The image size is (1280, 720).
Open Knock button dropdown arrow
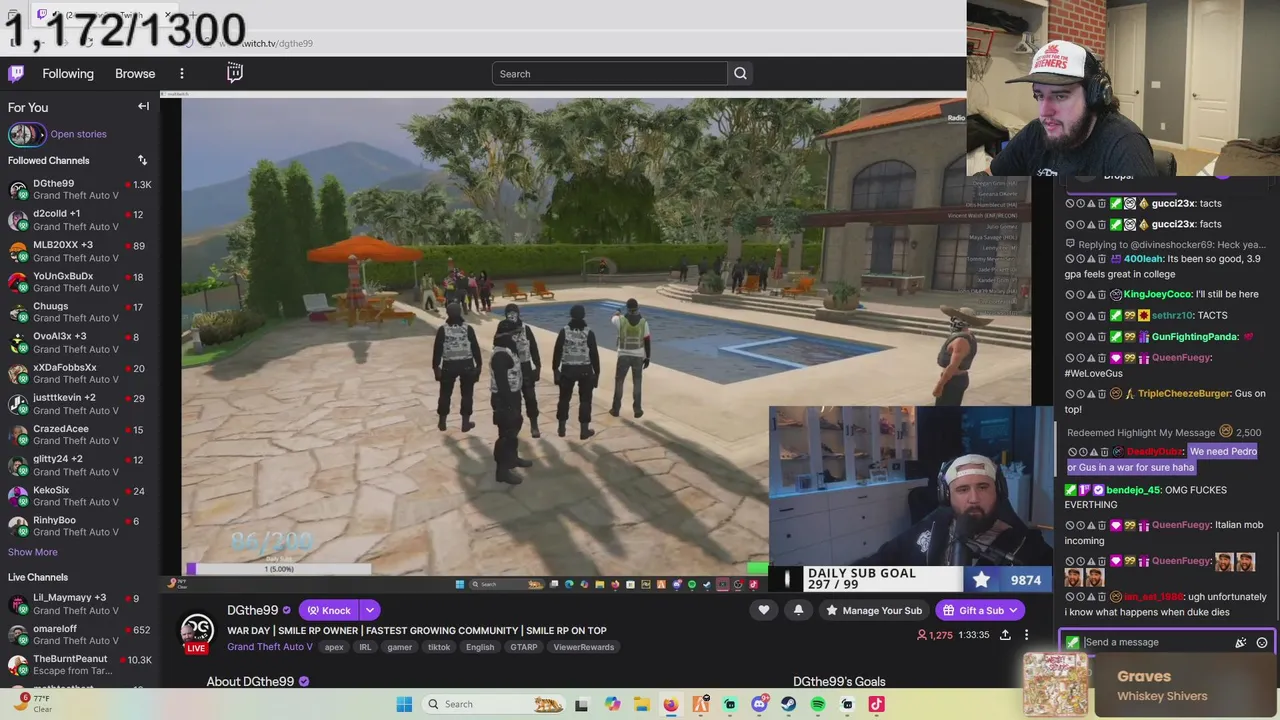point(370,610)
